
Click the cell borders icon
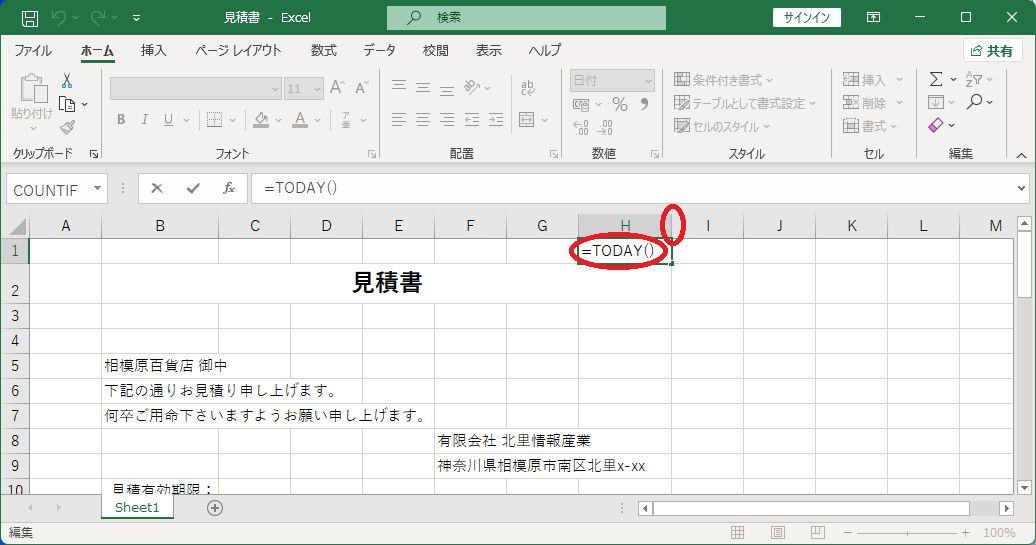coord(214,120)
